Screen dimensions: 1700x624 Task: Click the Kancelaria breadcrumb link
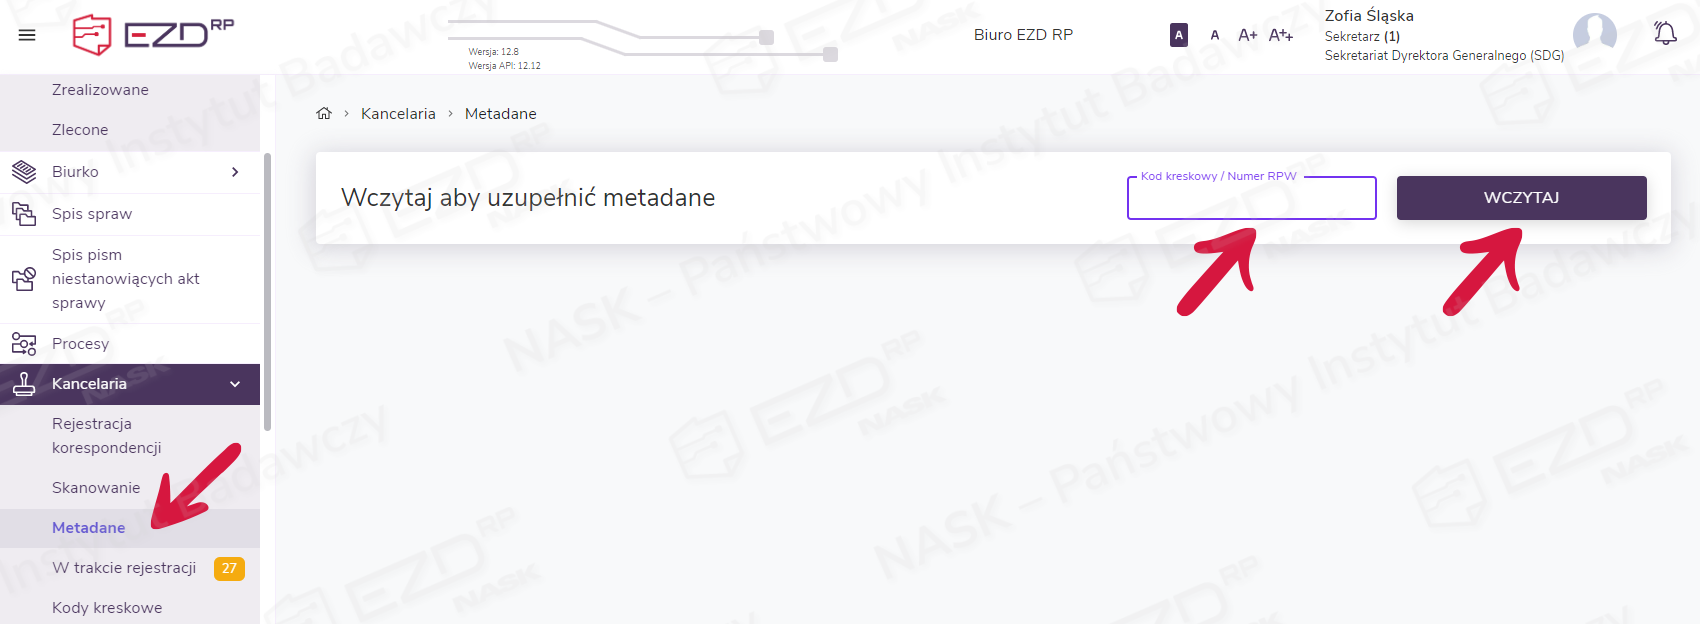tap(398, 114)
